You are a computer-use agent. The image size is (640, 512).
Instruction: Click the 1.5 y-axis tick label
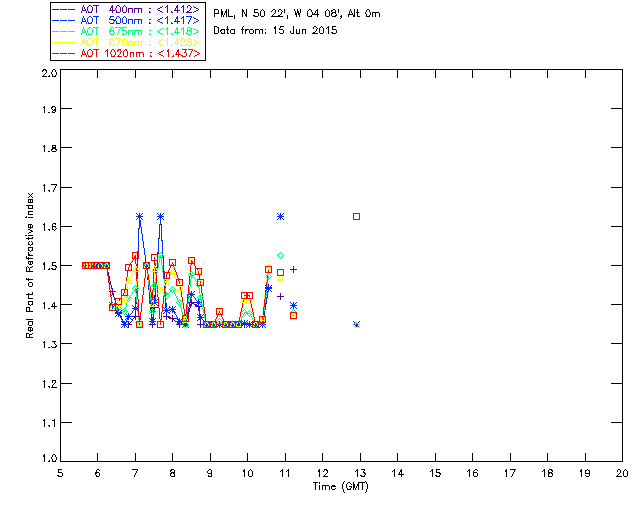49,266
